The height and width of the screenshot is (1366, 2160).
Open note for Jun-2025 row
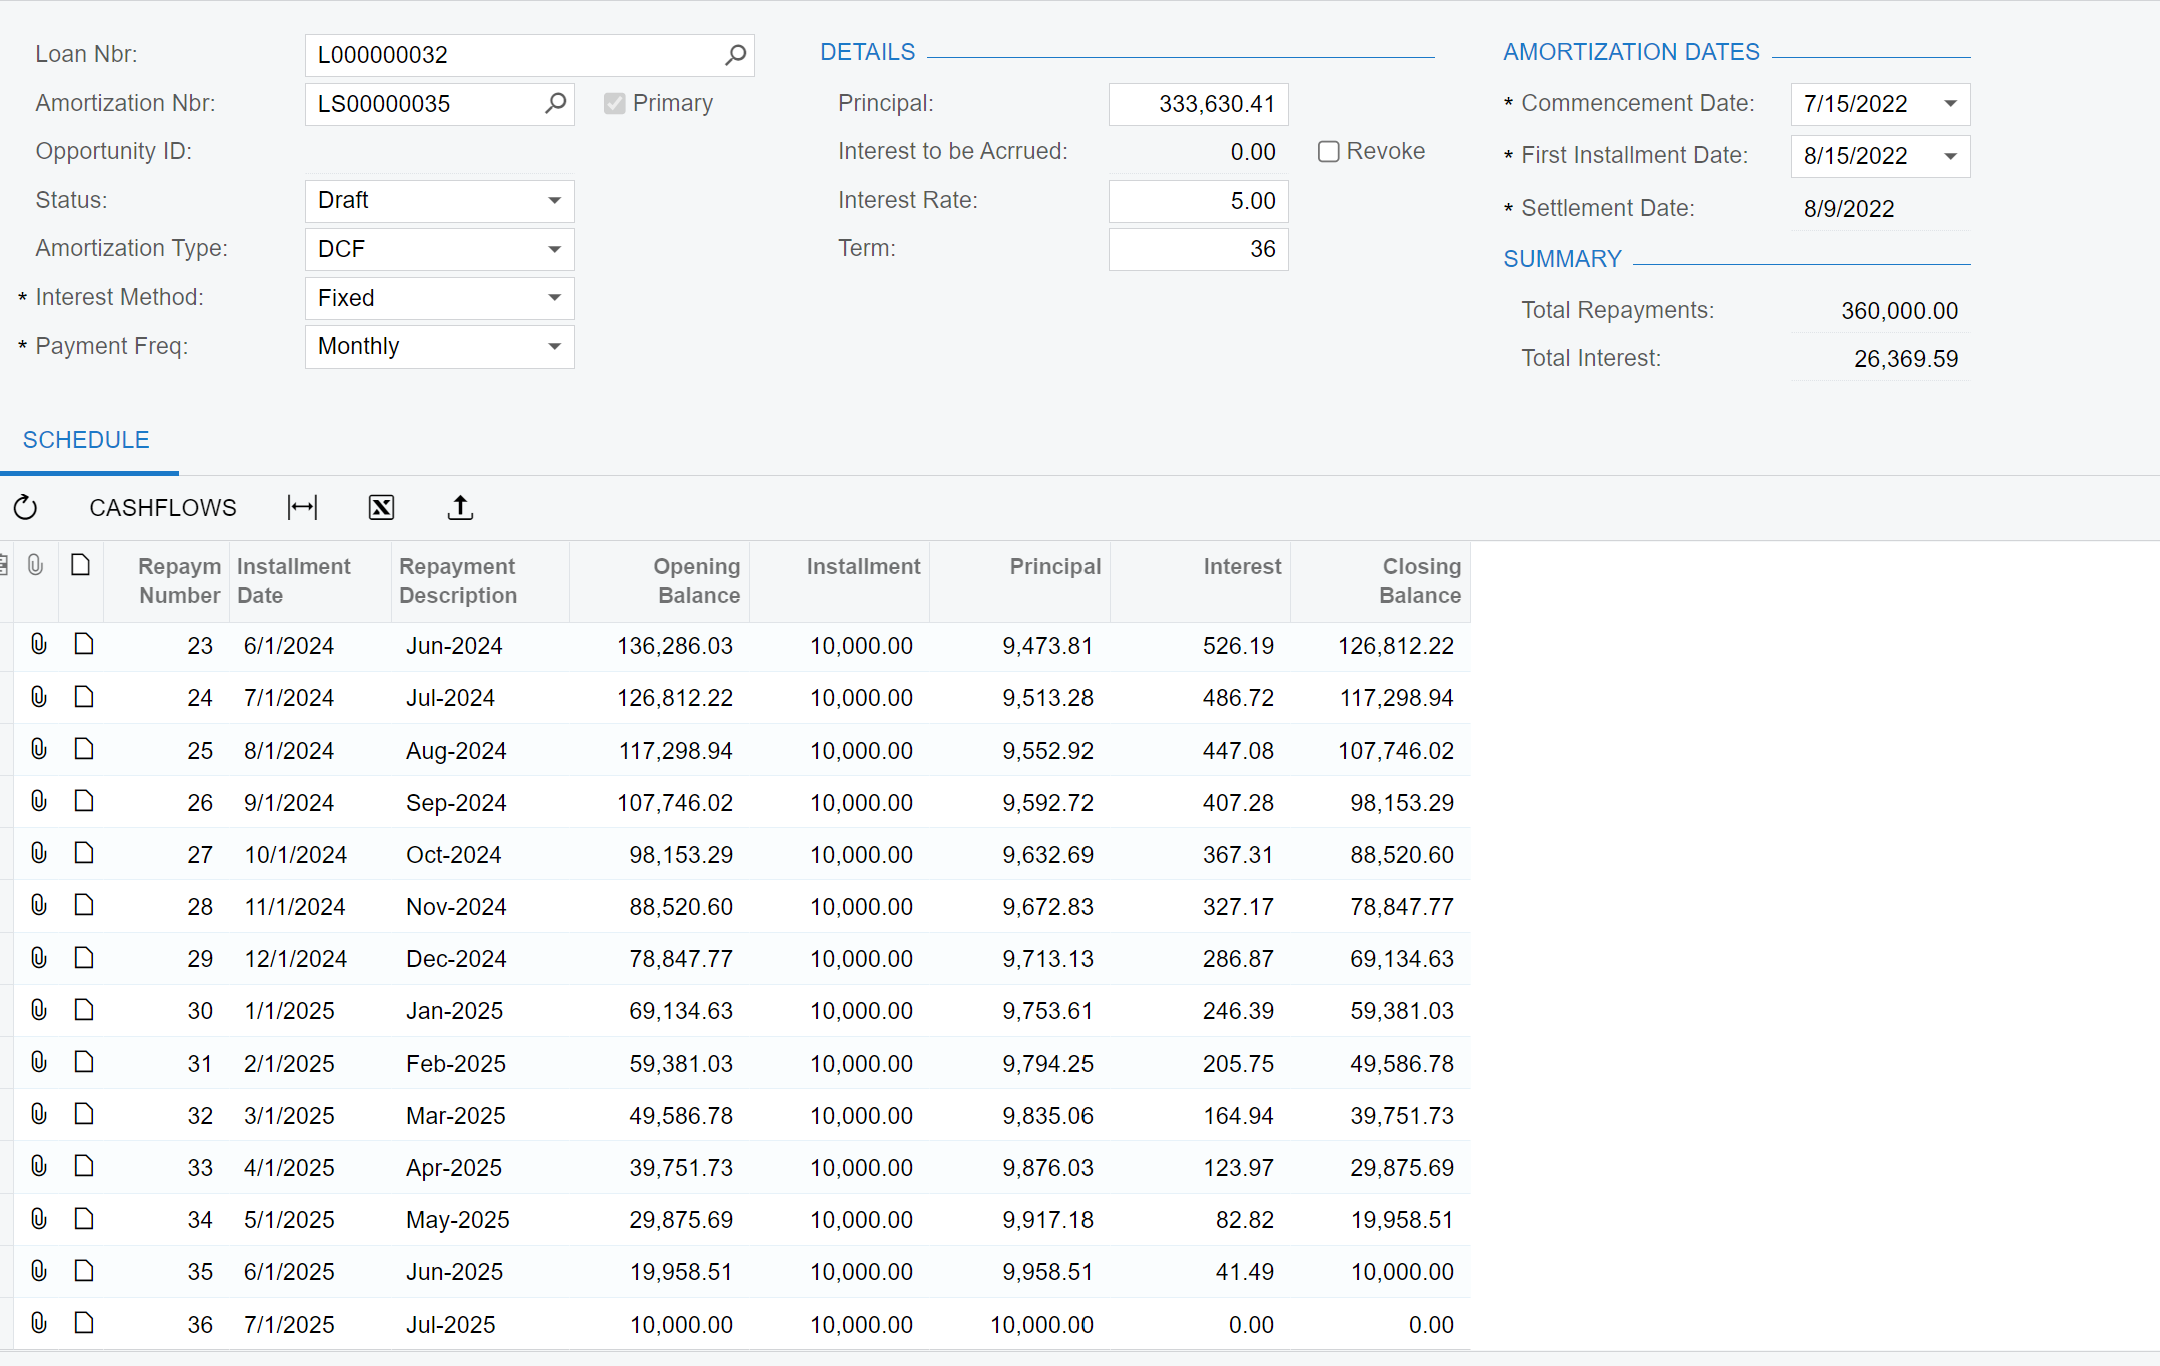(84, 1271)
